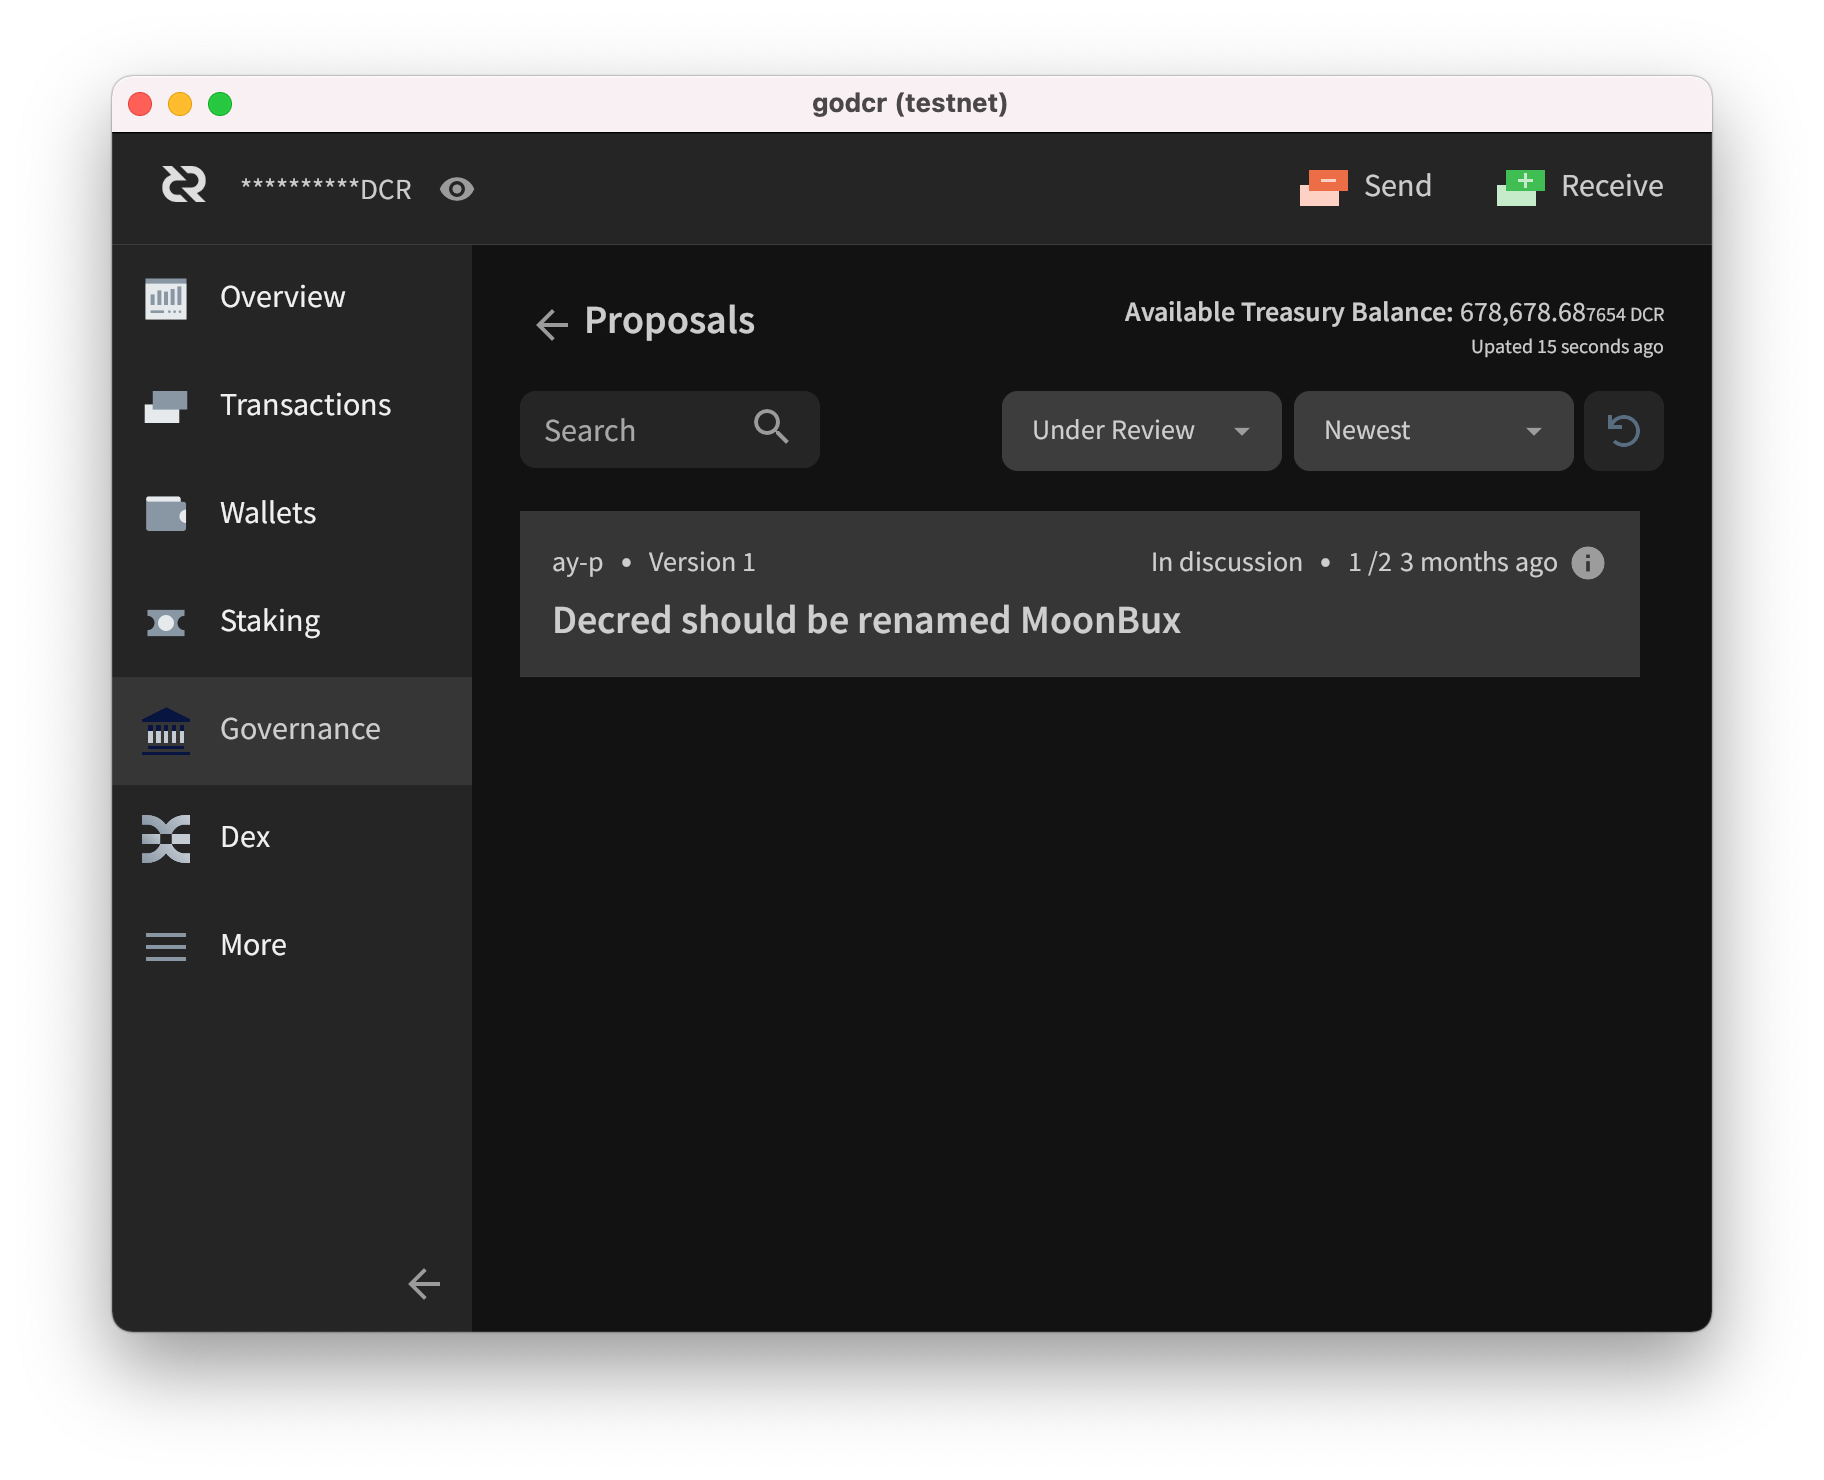Image resolution: width=1824 pixels, height=1480 pixels.
Task: Click the Overview chart icon
Action: pyautogui.click(x=166, y=298)
